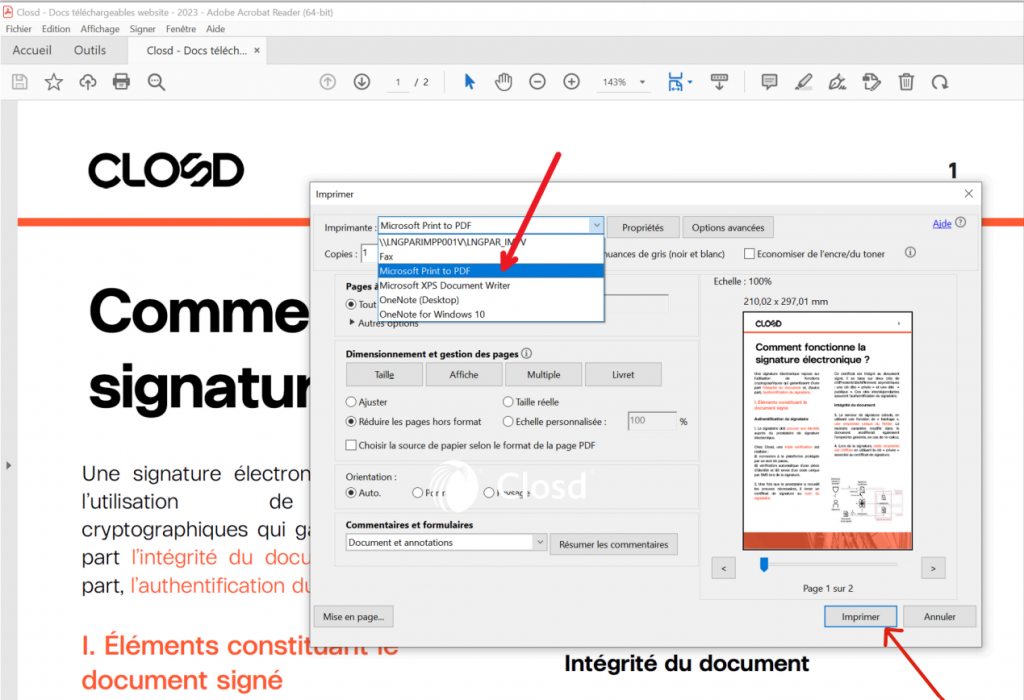Click the page preview slider handle
This screenshot has width=1024, height=700.
[x=764, y=565]
